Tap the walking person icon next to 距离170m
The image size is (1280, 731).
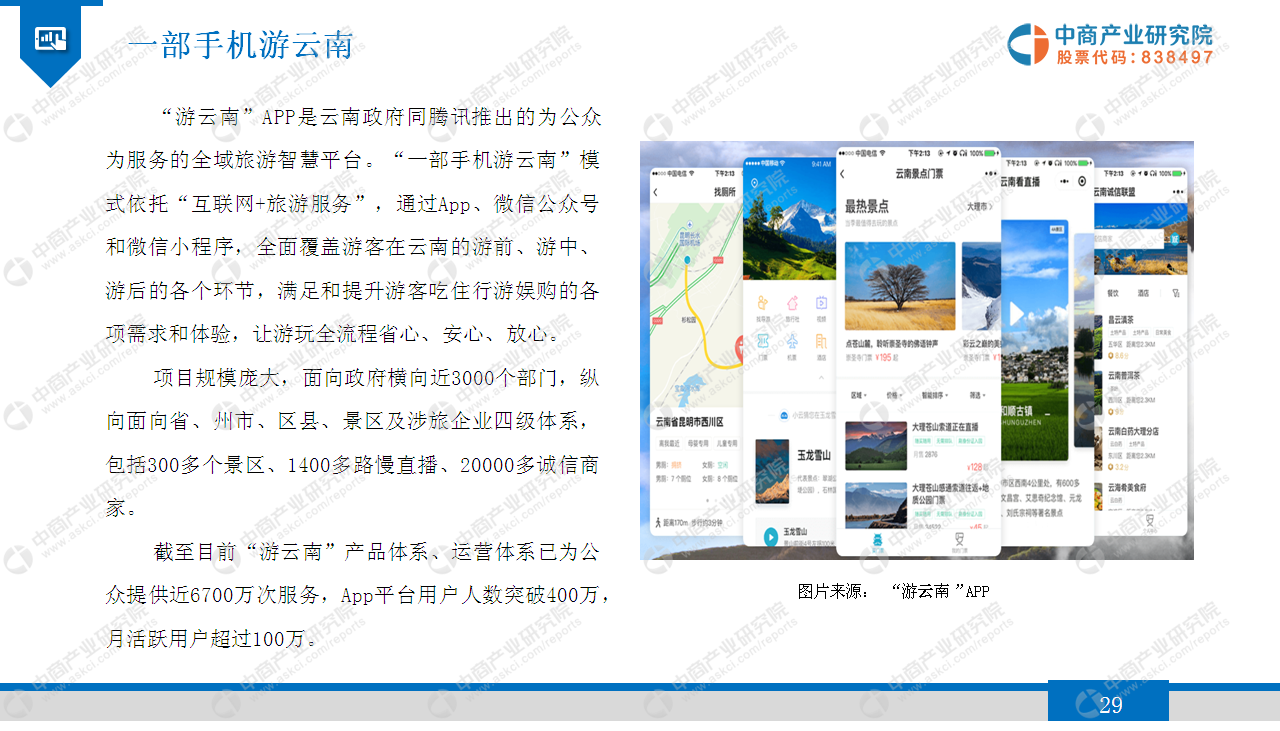pyautogui.click(x=657, y=522)
